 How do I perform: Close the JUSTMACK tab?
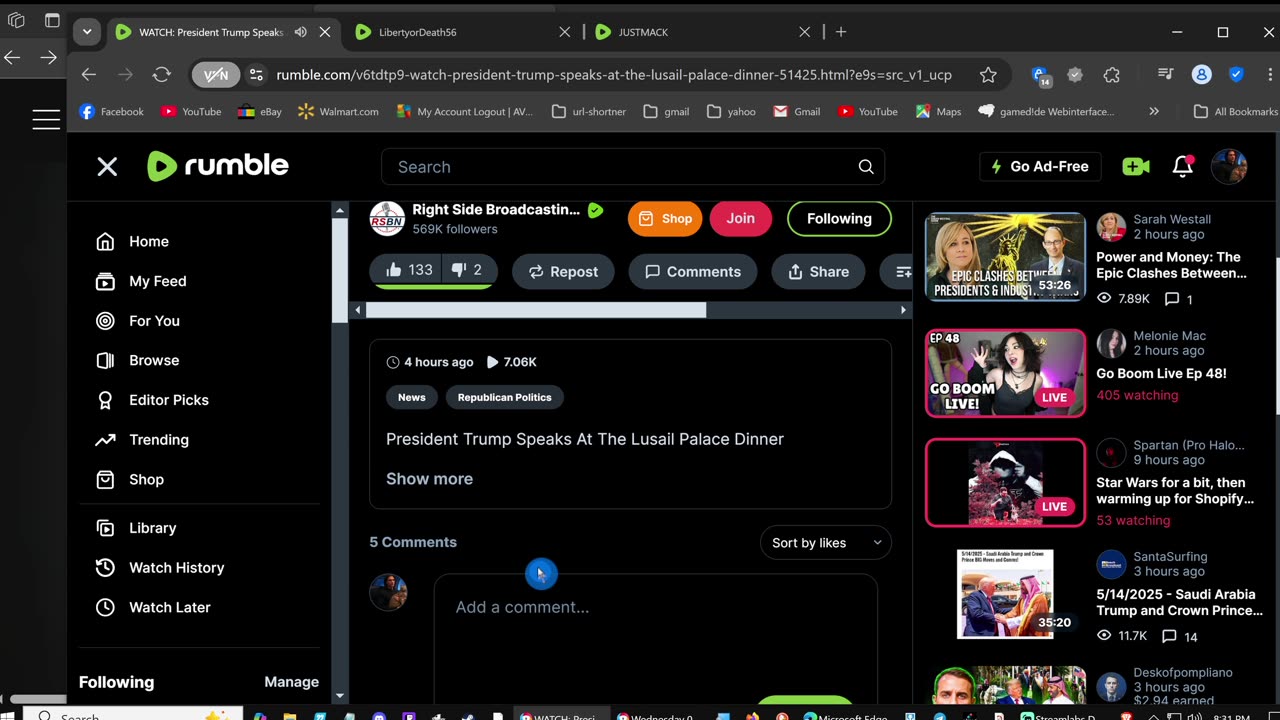[804, 32]
